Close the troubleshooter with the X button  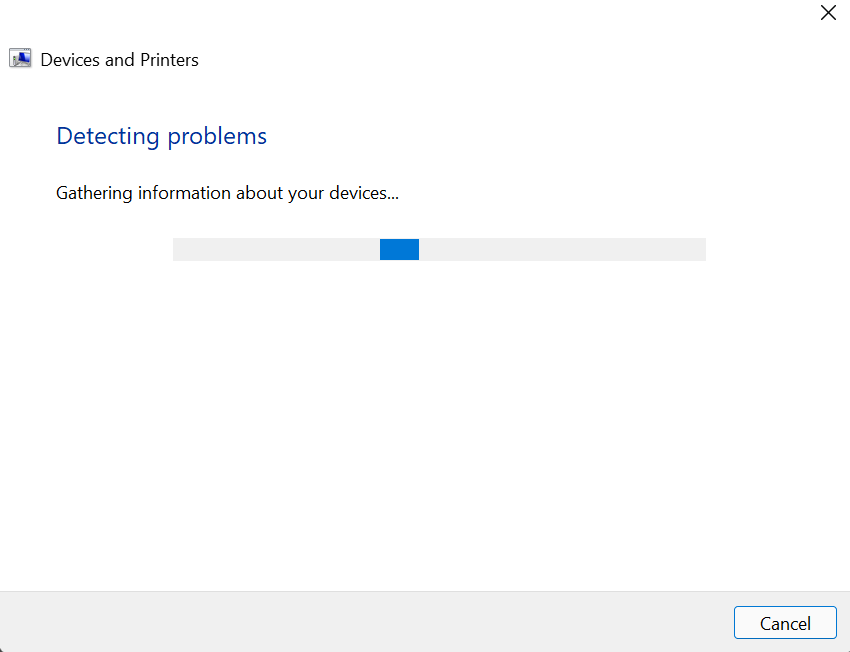(828, 13)
